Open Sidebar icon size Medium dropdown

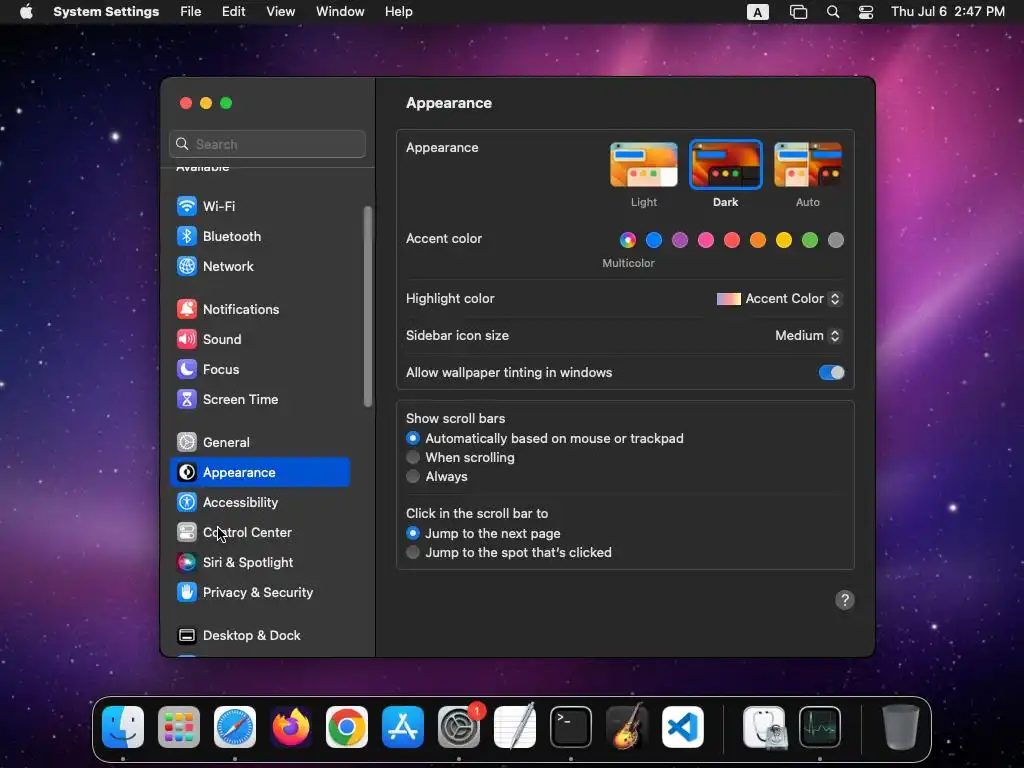pos(808,336)
